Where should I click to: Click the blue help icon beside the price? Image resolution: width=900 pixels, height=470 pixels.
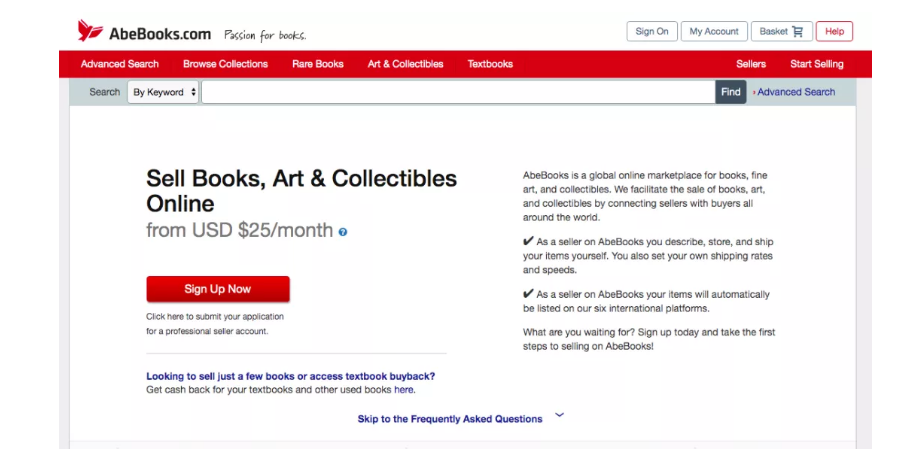pos(343,232)
